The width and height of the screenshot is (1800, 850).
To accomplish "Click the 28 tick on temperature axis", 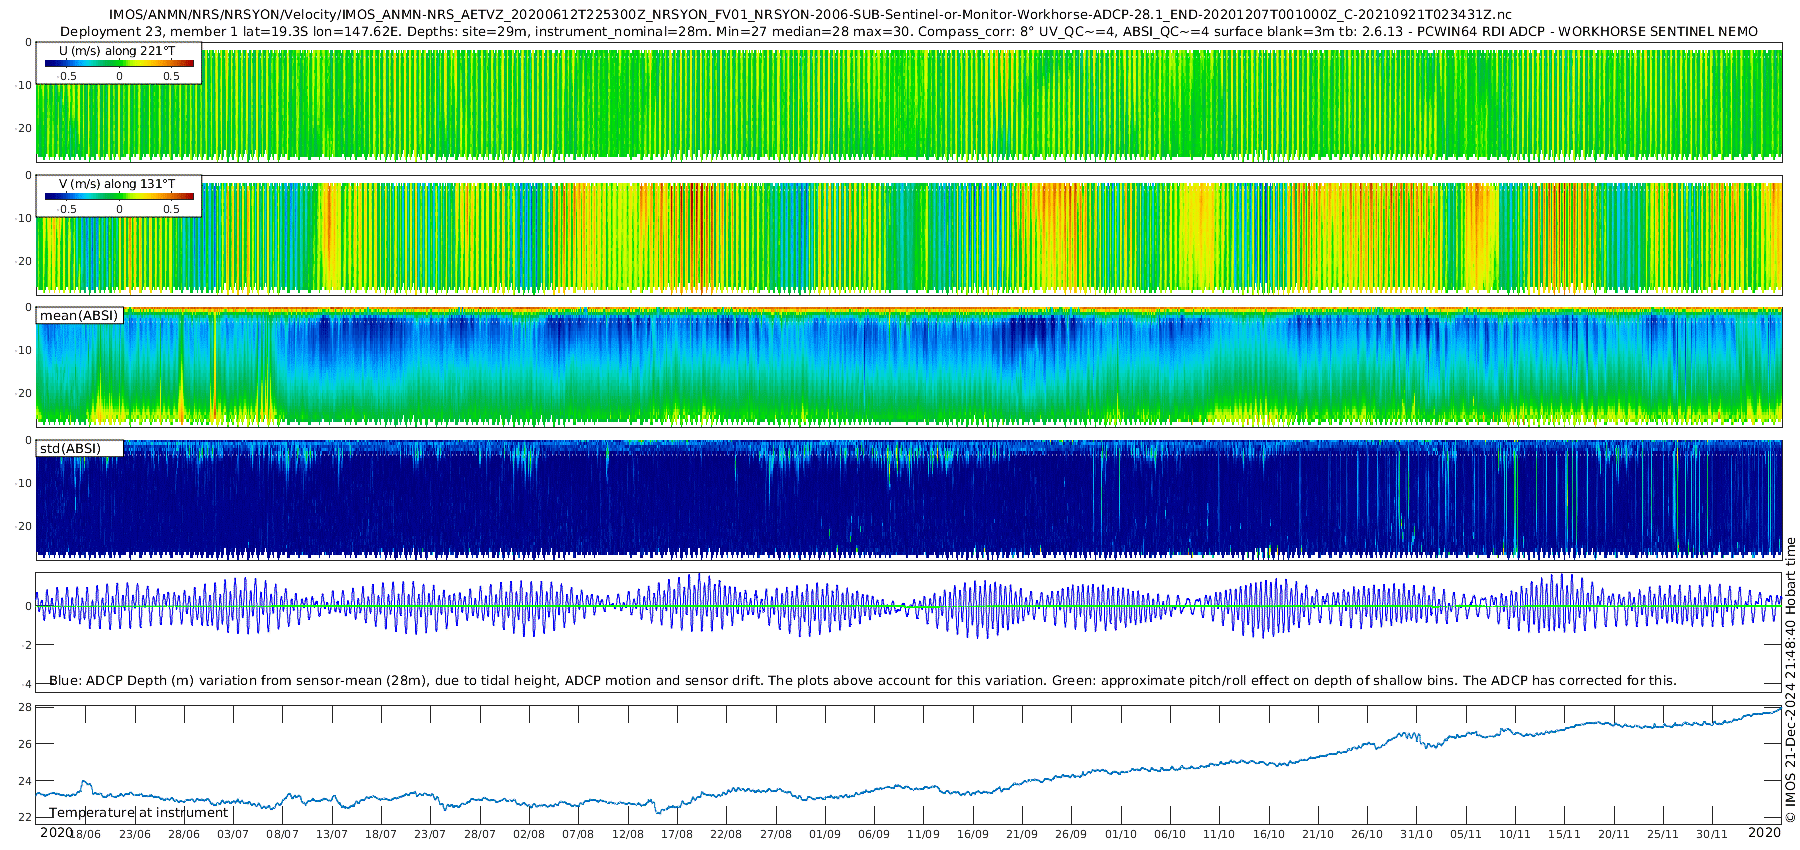I will 25,708.
